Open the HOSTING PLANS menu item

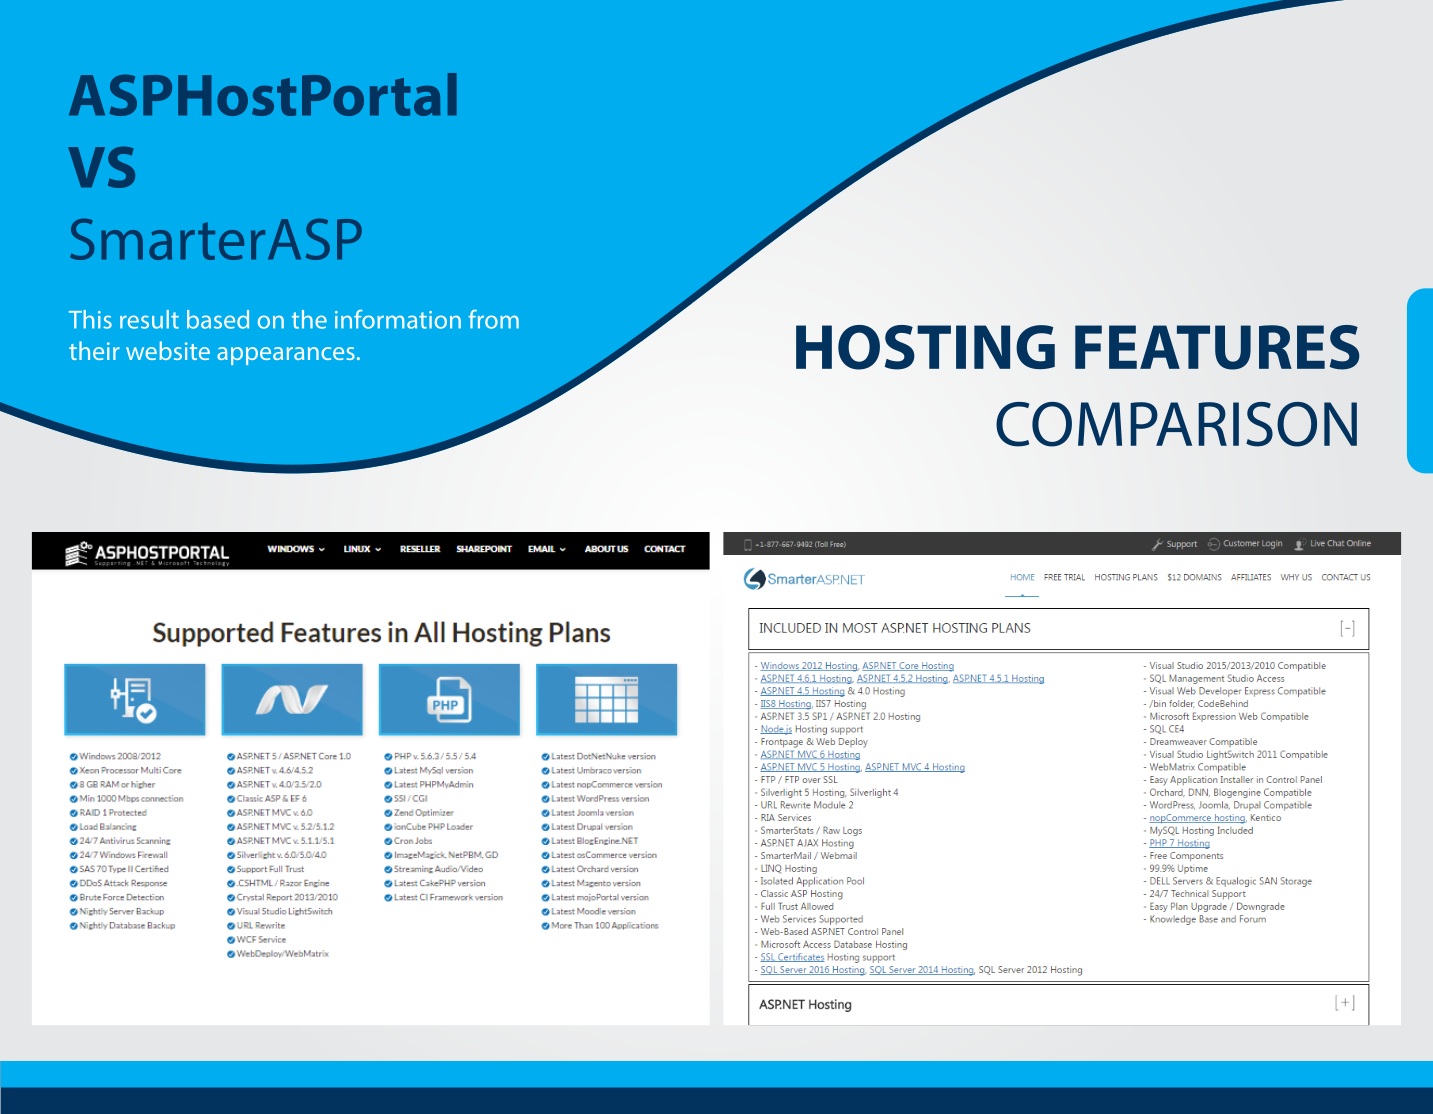[1126, 577]
